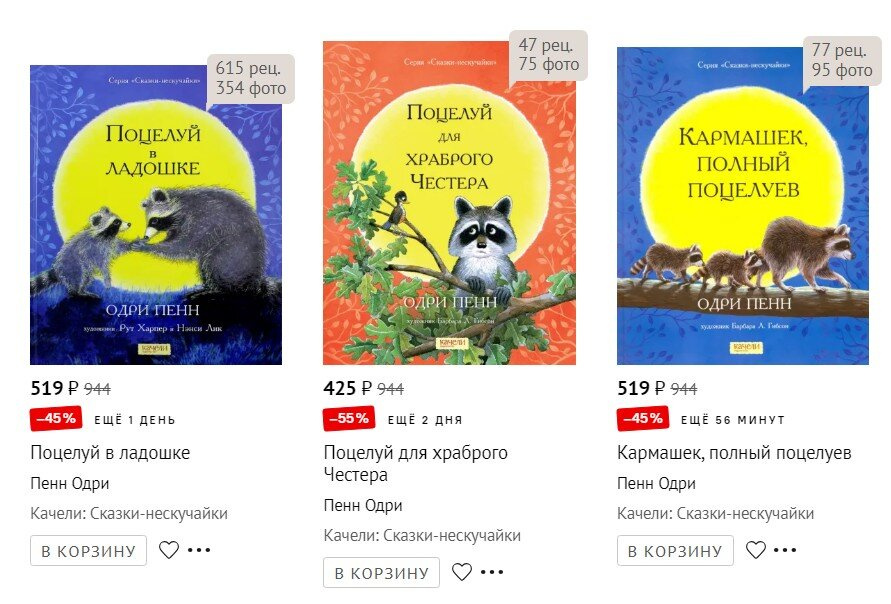Favorite Кармашек, полный поцелуев with heart icon
This screenshot has height=604, width=891.
[756, 550]
